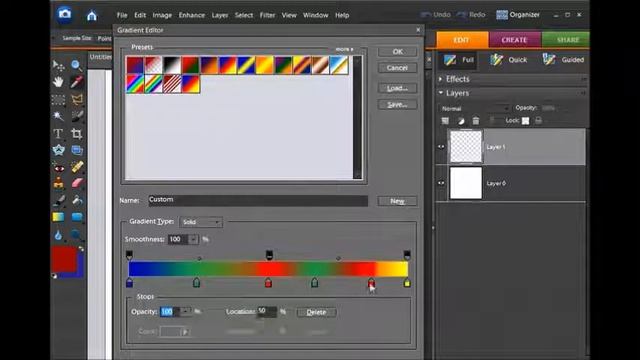Open the File menu

coord(122,15)
